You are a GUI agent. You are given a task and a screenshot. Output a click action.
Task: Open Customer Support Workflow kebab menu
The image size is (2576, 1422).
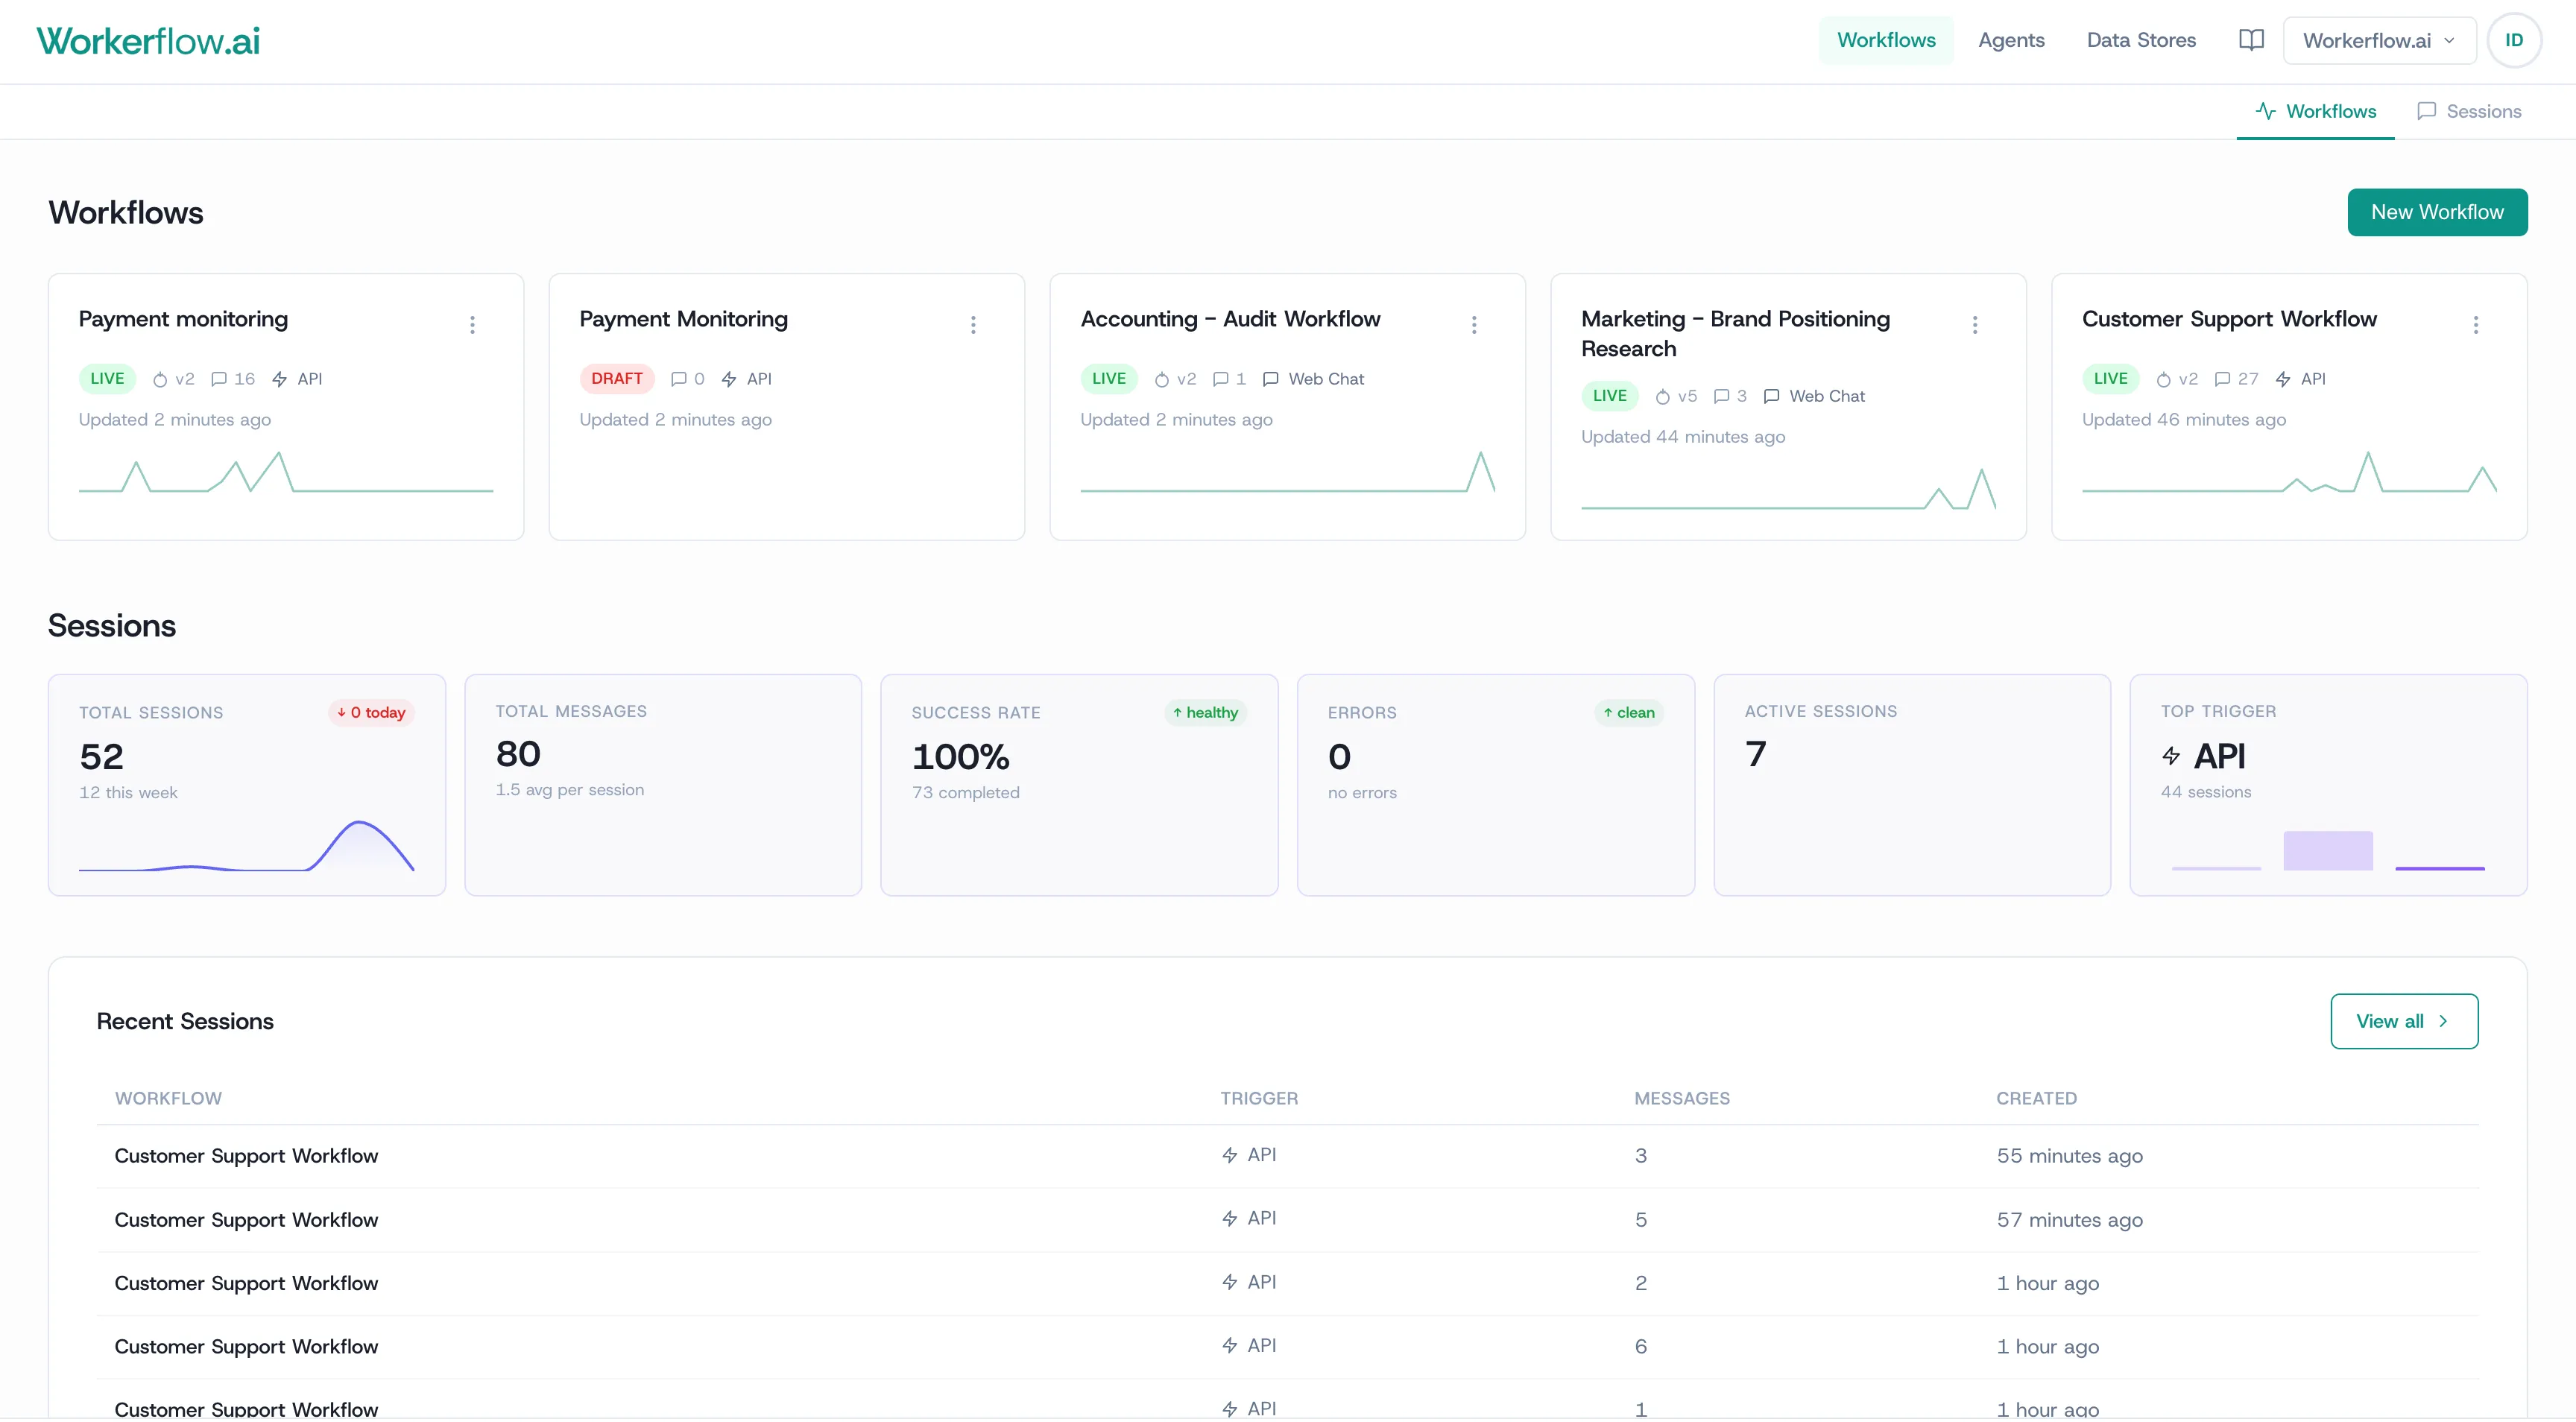point(2475,325)
